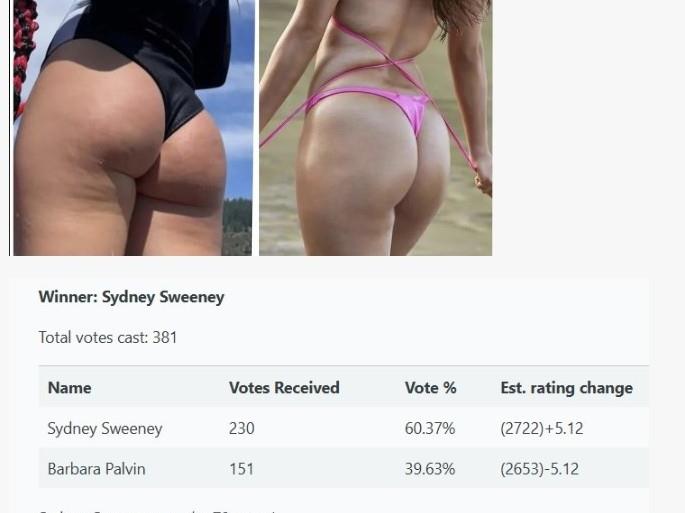This screenshot has width=685, height=513.
Task: Select the 60.37% vote percentage
Action: coord(430,428)
